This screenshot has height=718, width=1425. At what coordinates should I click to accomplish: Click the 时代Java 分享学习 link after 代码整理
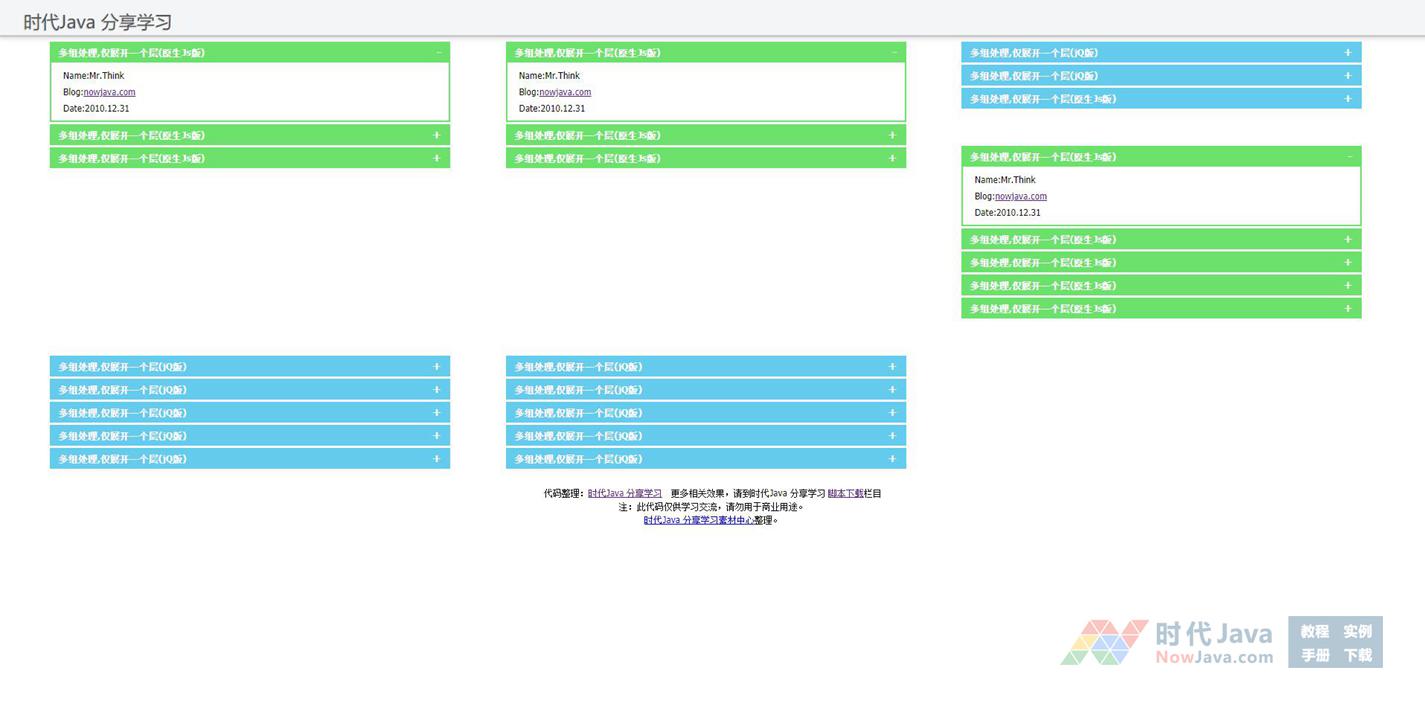point(625,493)
